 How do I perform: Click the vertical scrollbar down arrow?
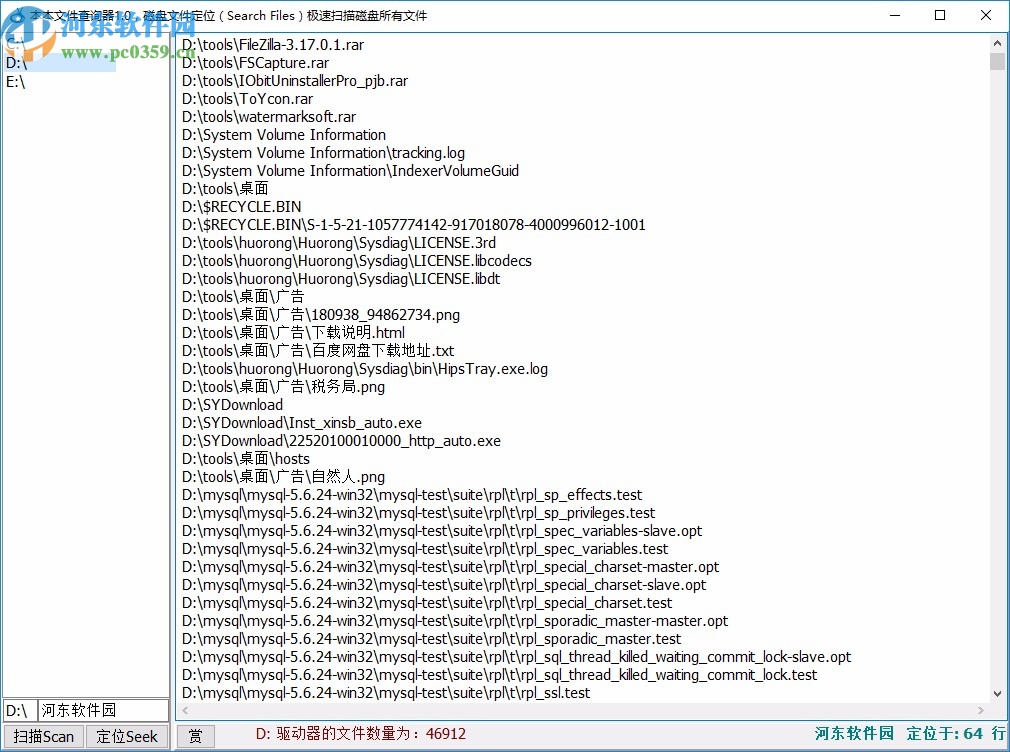tap(997, 694)
